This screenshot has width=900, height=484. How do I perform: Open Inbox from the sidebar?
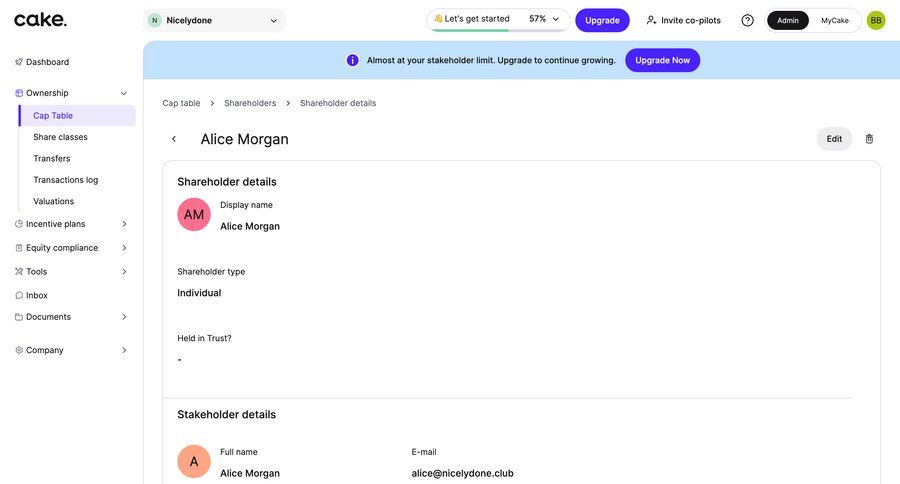[x=36, y=295]
